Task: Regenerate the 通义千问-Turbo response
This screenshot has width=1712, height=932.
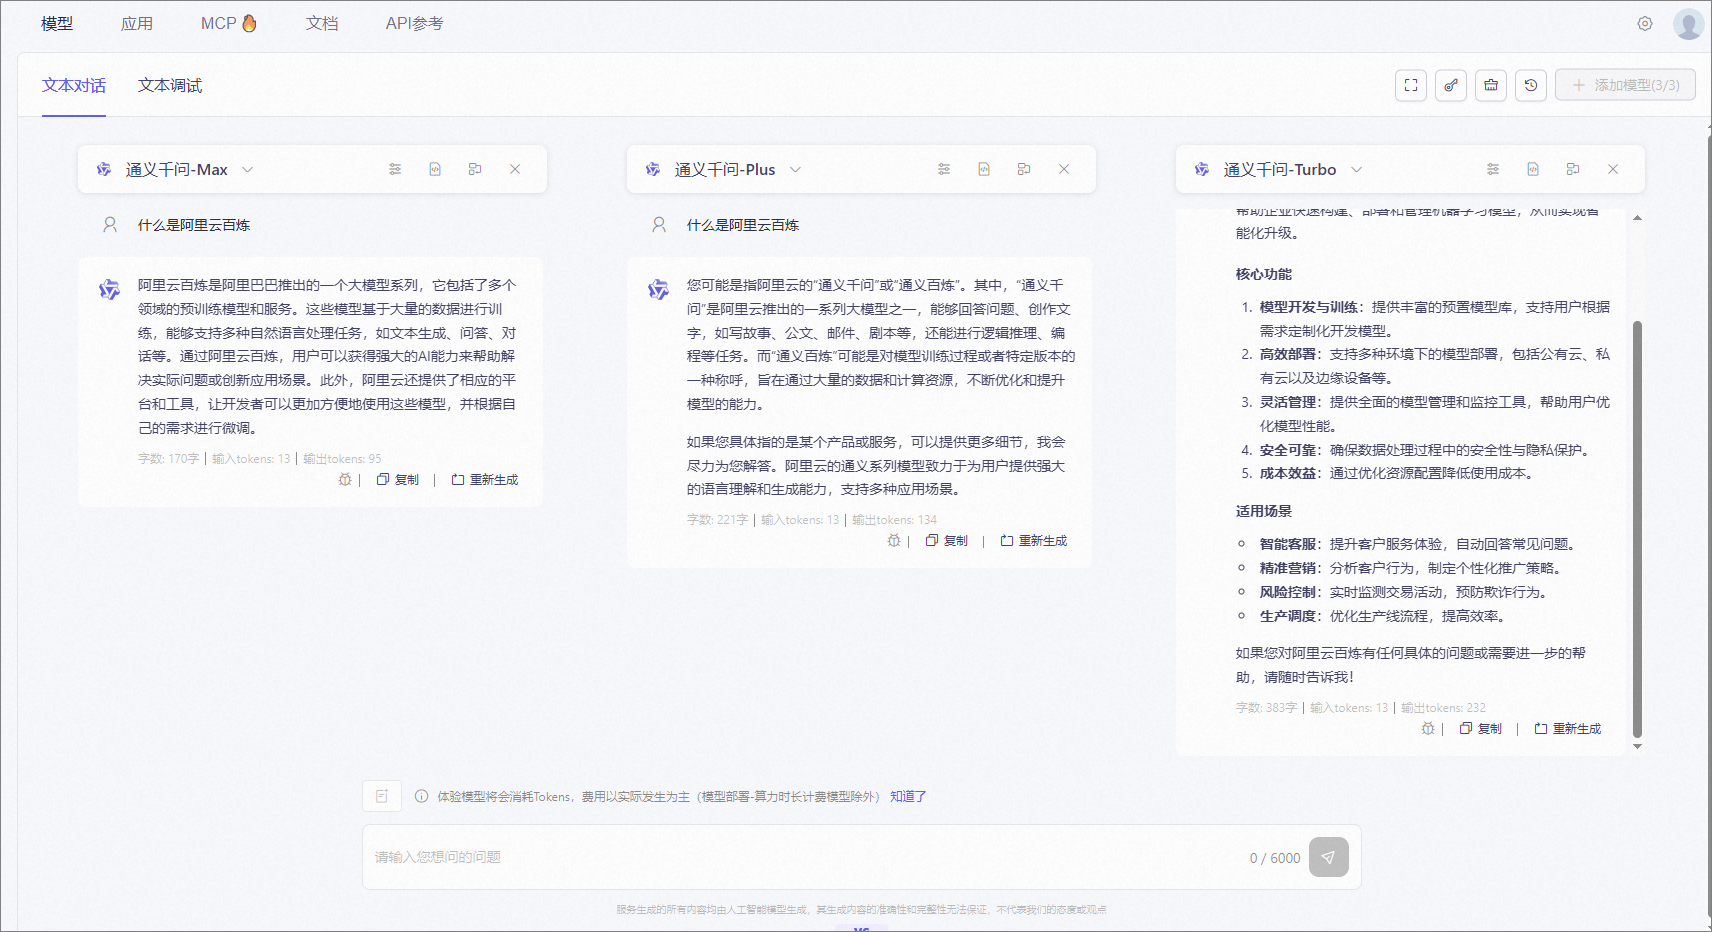Action: click(1568, 729)
